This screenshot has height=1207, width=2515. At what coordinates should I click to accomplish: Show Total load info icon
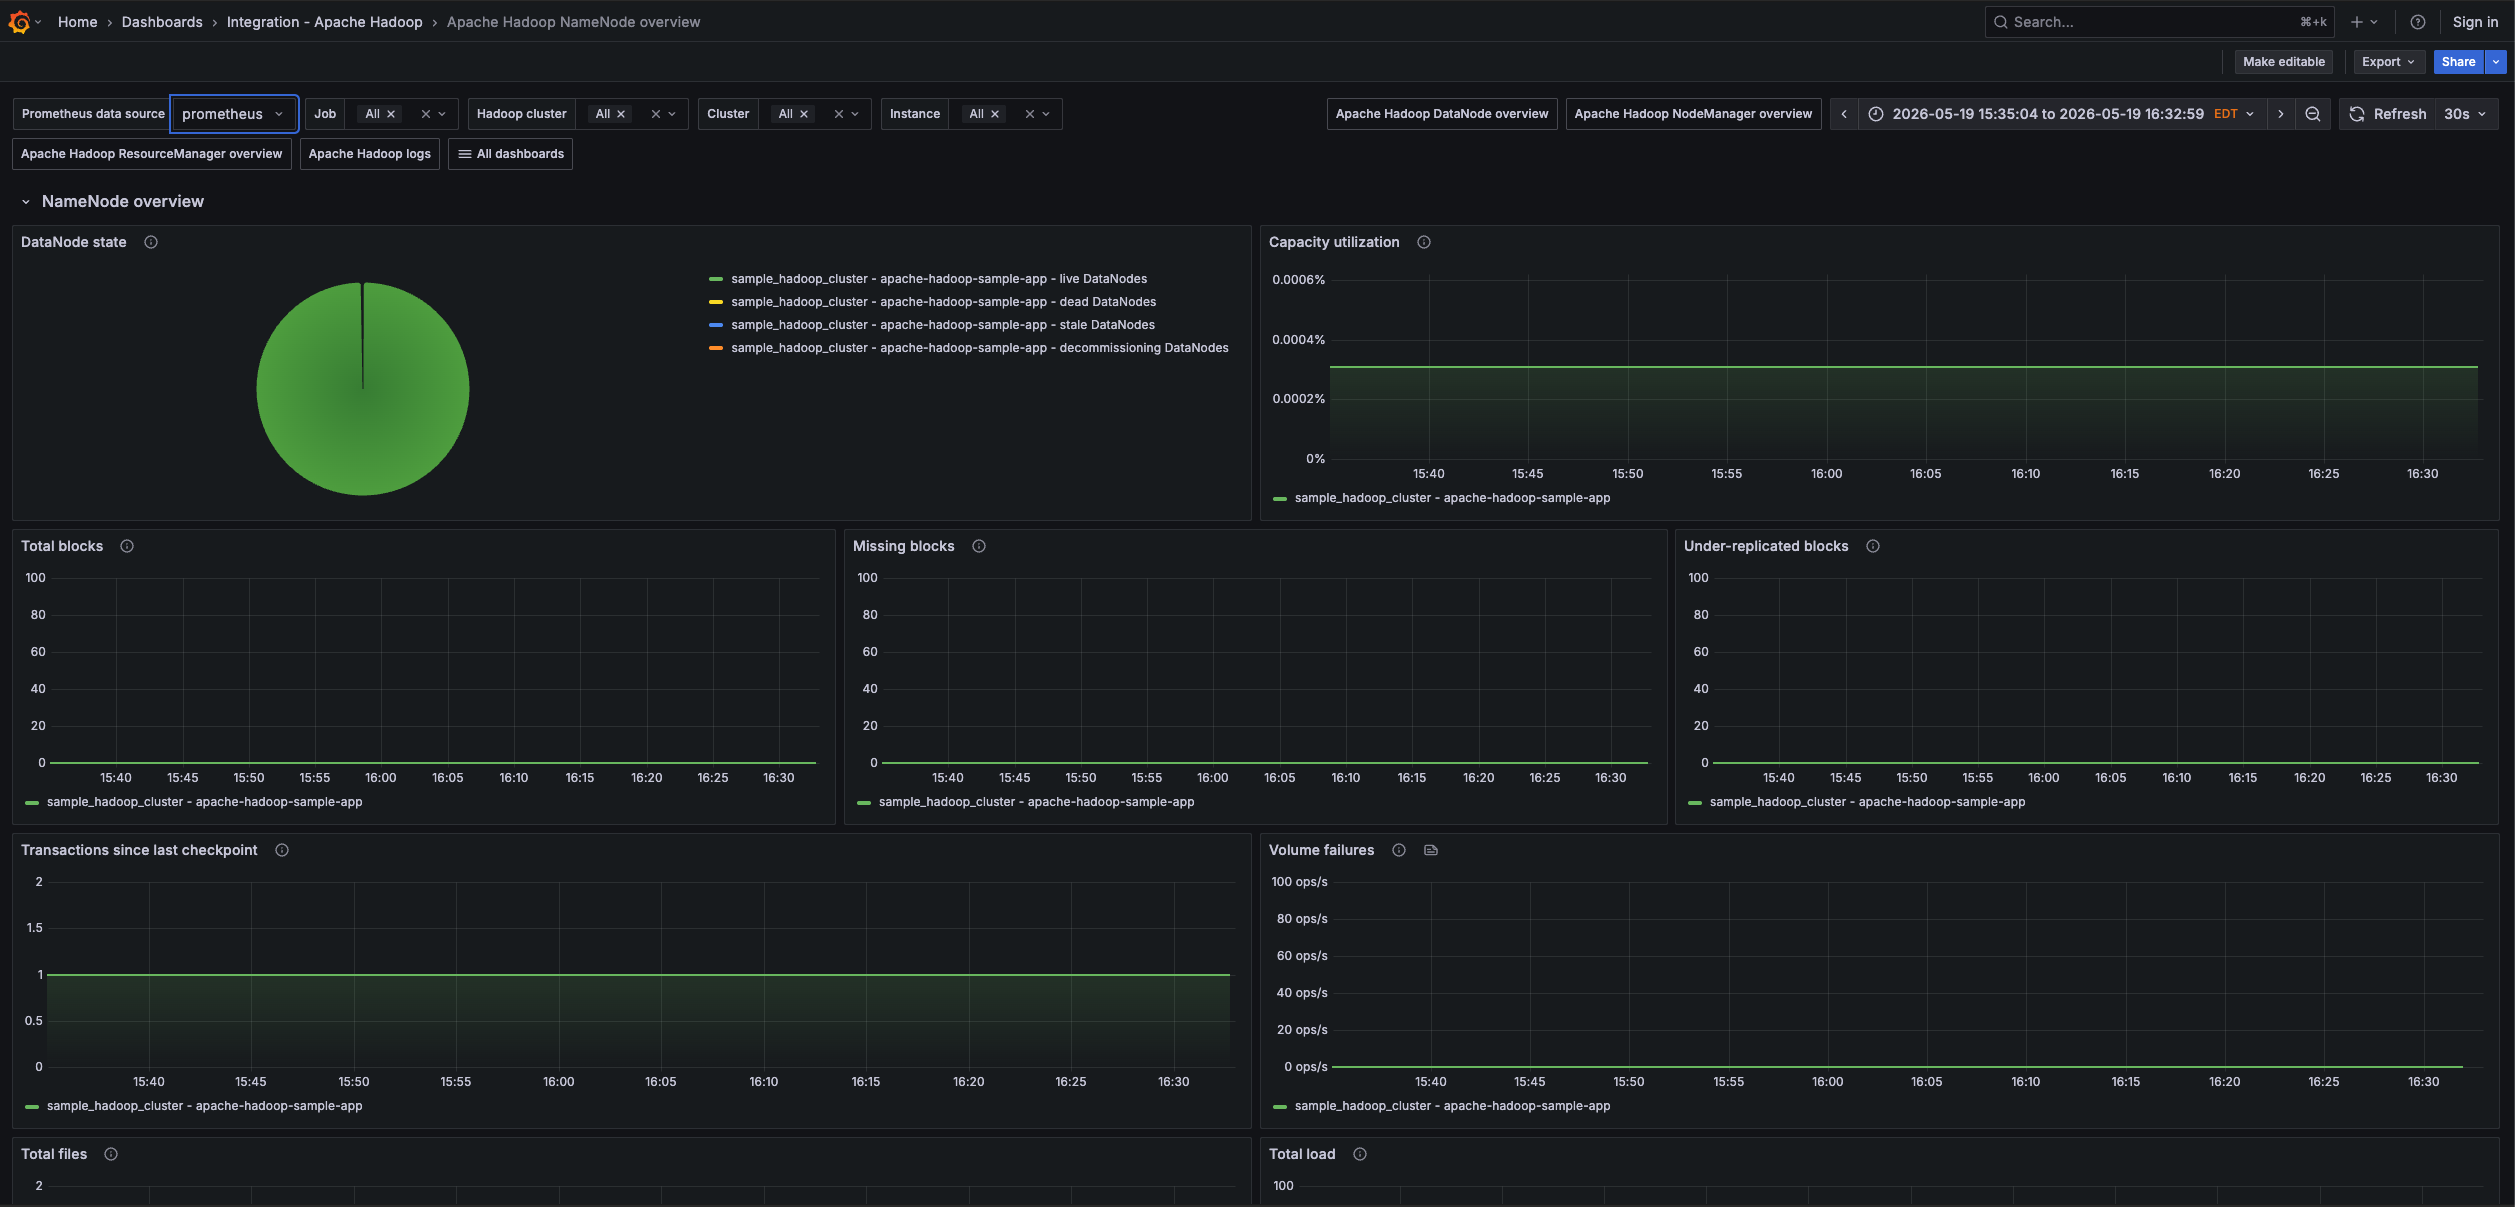(1360, 1154)
